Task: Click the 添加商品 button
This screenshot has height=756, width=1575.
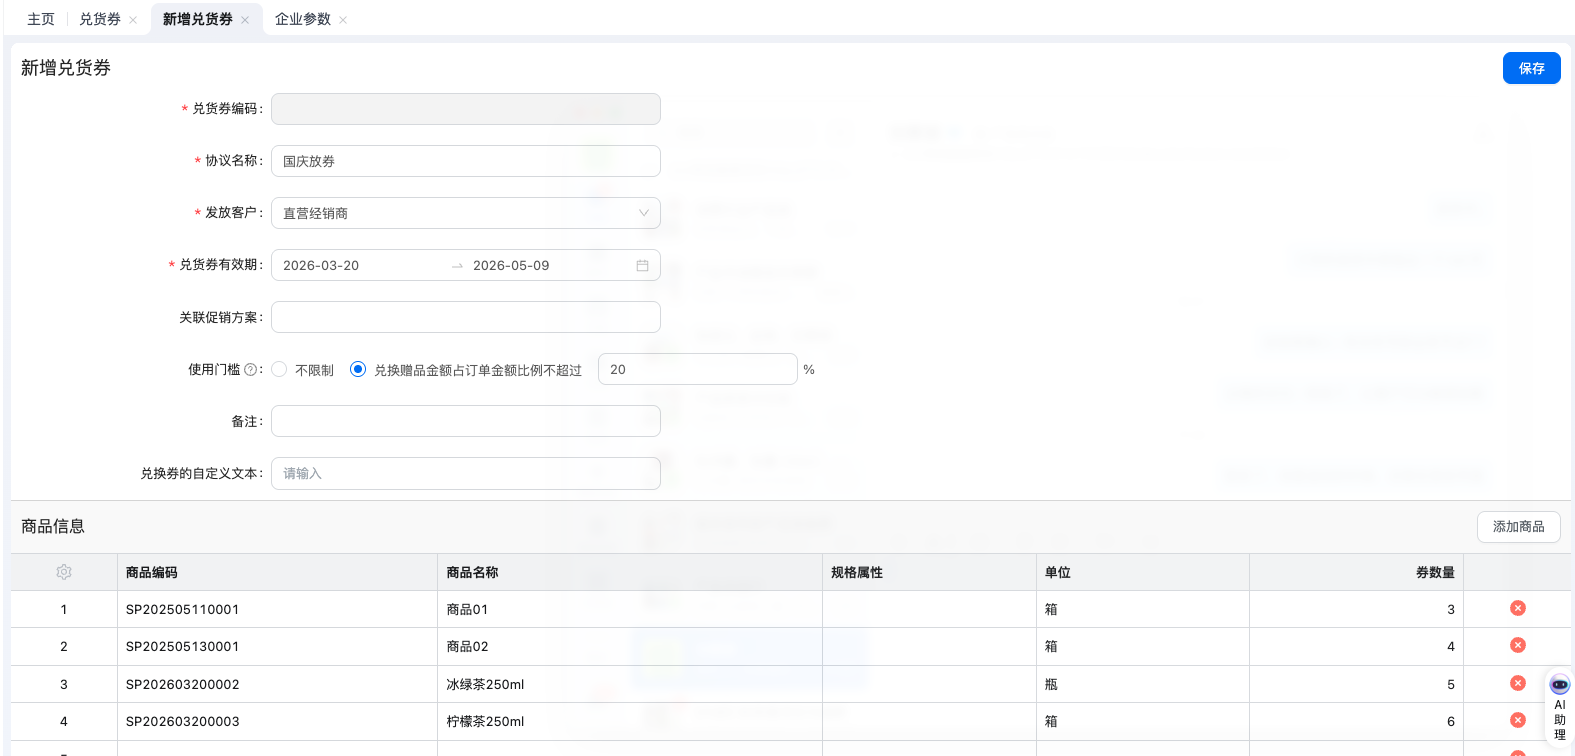Action: click(1518, 526)
